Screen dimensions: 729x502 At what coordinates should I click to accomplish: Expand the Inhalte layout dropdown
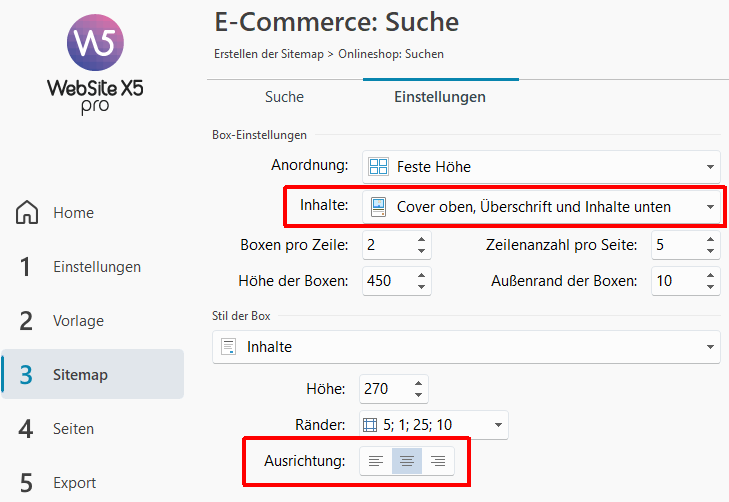click(x=709, y=207)
